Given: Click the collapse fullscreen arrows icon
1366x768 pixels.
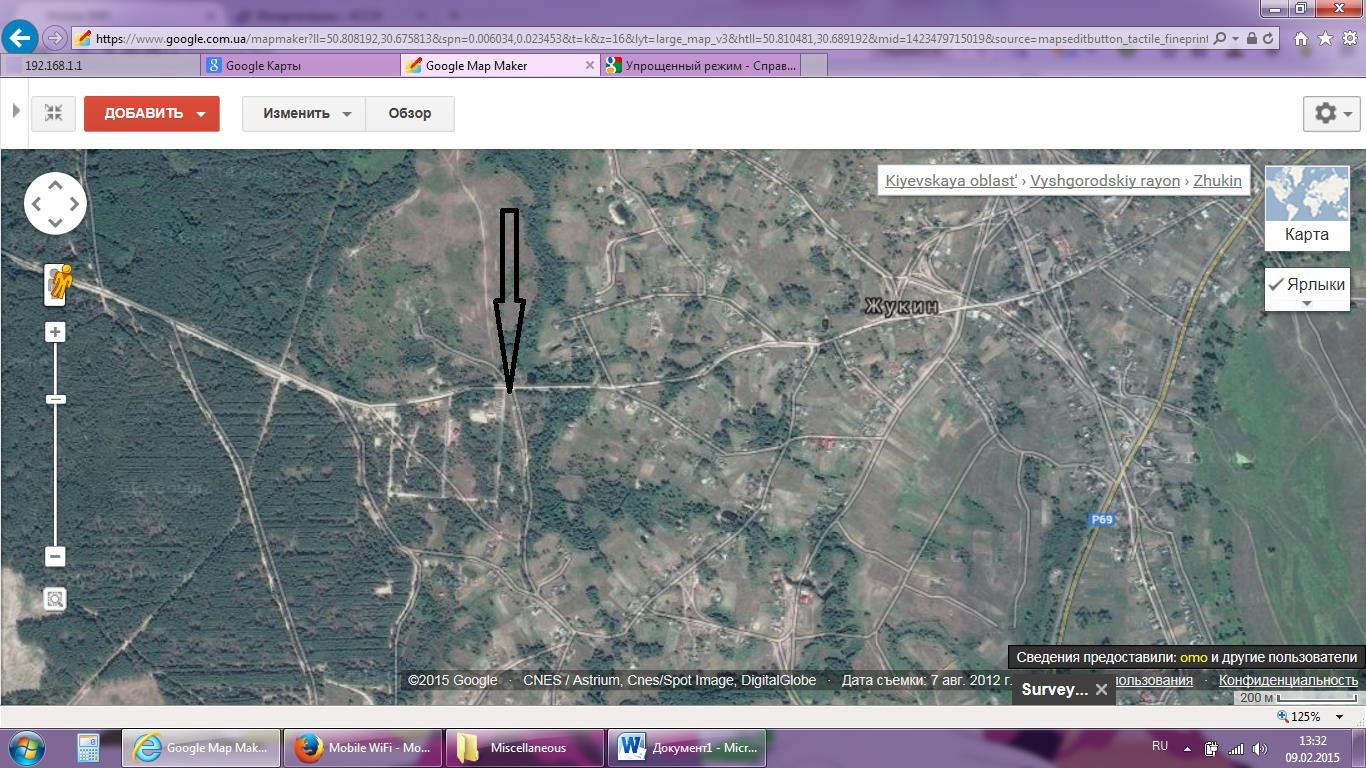Looking at the screenshot, I should click(x=53, y=113).
